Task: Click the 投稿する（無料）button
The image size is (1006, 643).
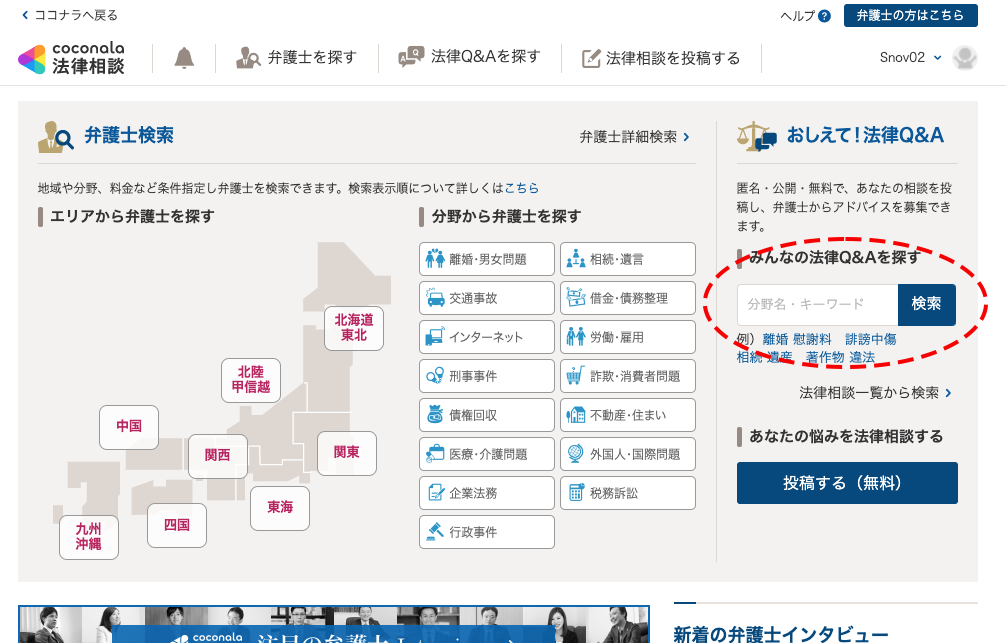Action: tap(847, 483)
